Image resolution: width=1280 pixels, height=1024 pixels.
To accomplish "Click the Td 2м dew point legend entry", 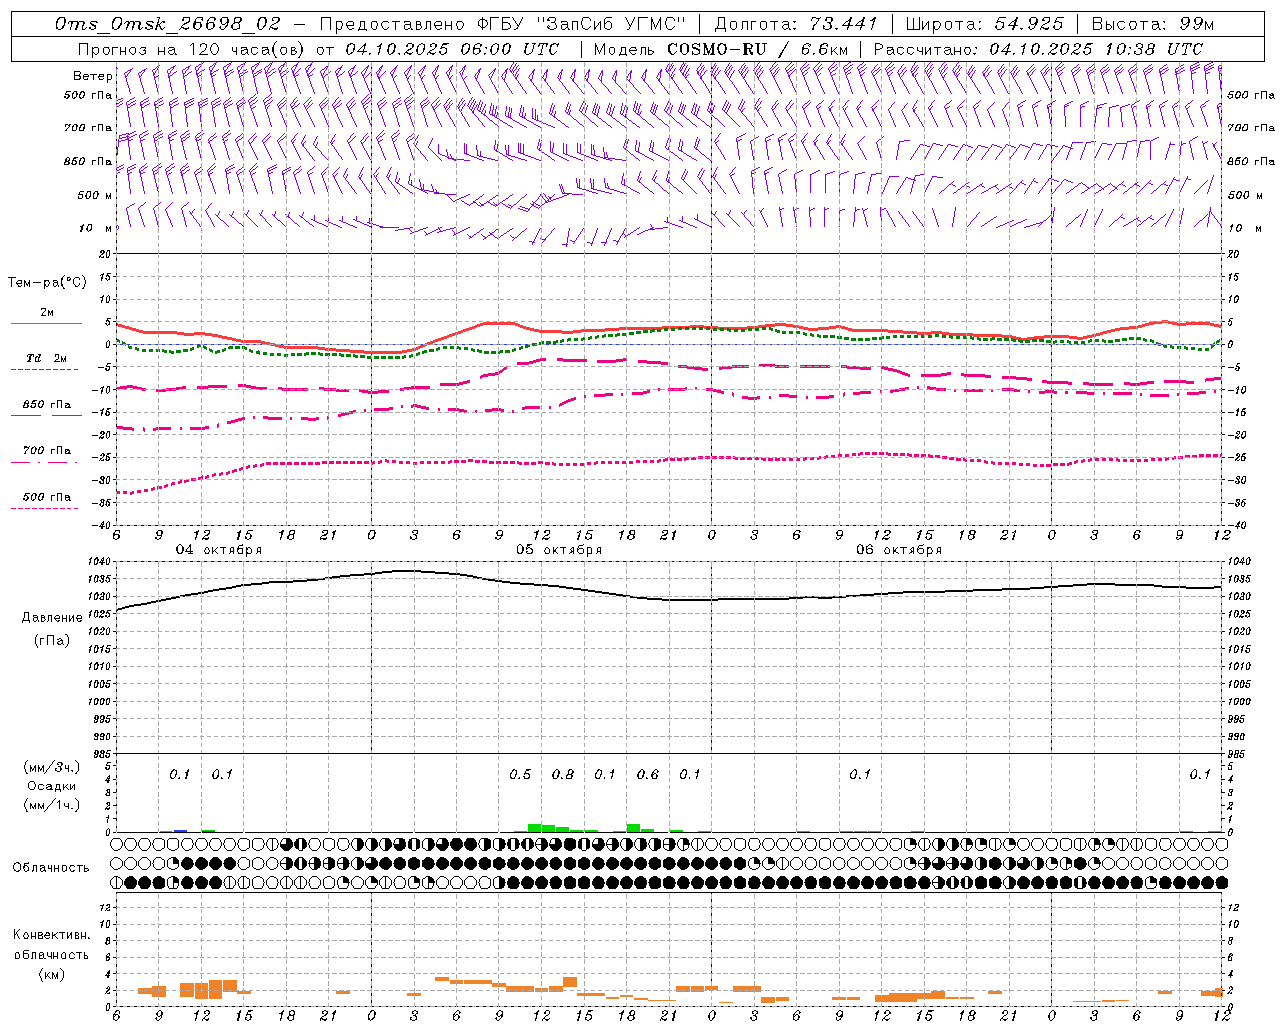I will tap(46, 358).
